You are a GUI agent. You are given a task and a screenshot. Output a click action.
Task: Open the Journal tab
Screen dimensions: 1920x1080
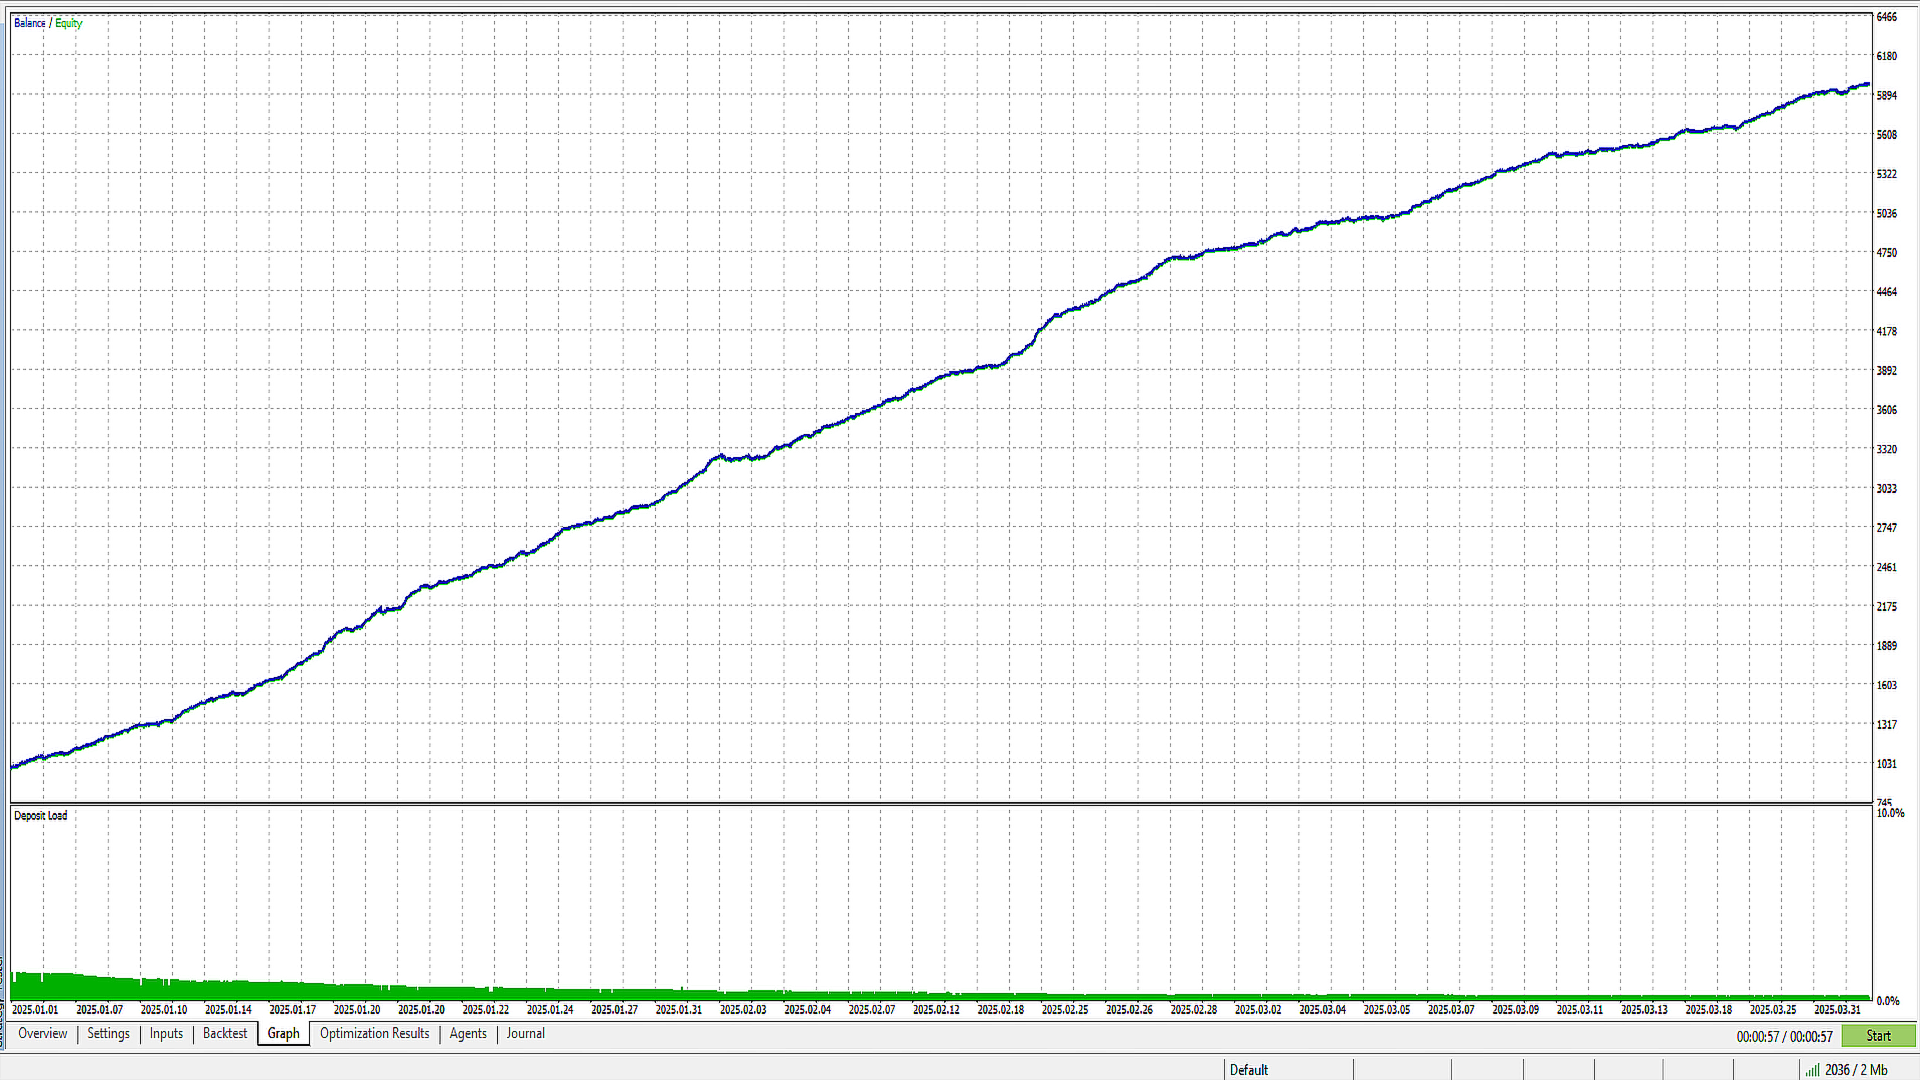click(x=525, y=1034)
